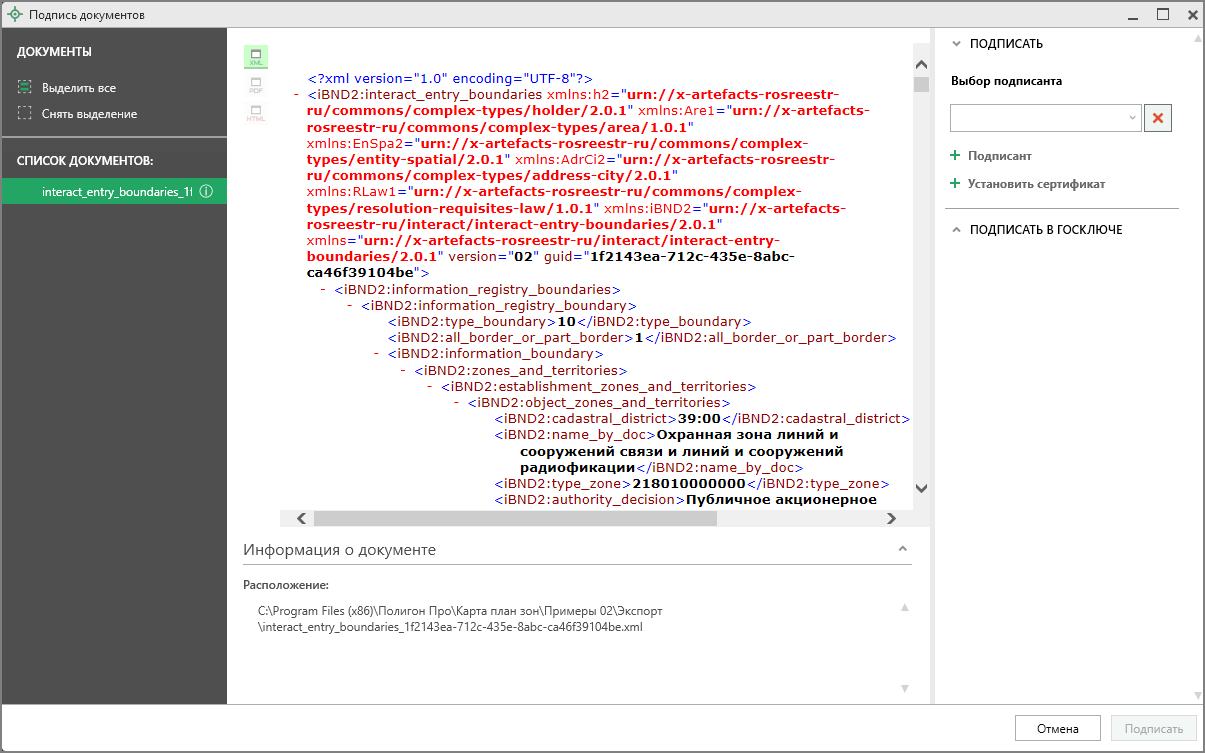
Task: Collapse the zones_and_territories XML node
Action: click(x=404, y=370)
